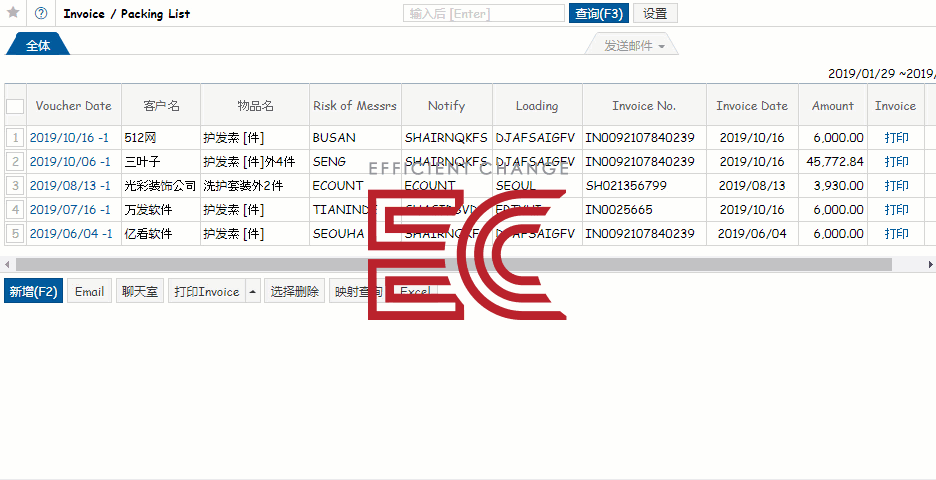Click item cell 洗护套装外2件
Image resolution: width=936 pixels, height=480 pixels.
click(255, 186)
